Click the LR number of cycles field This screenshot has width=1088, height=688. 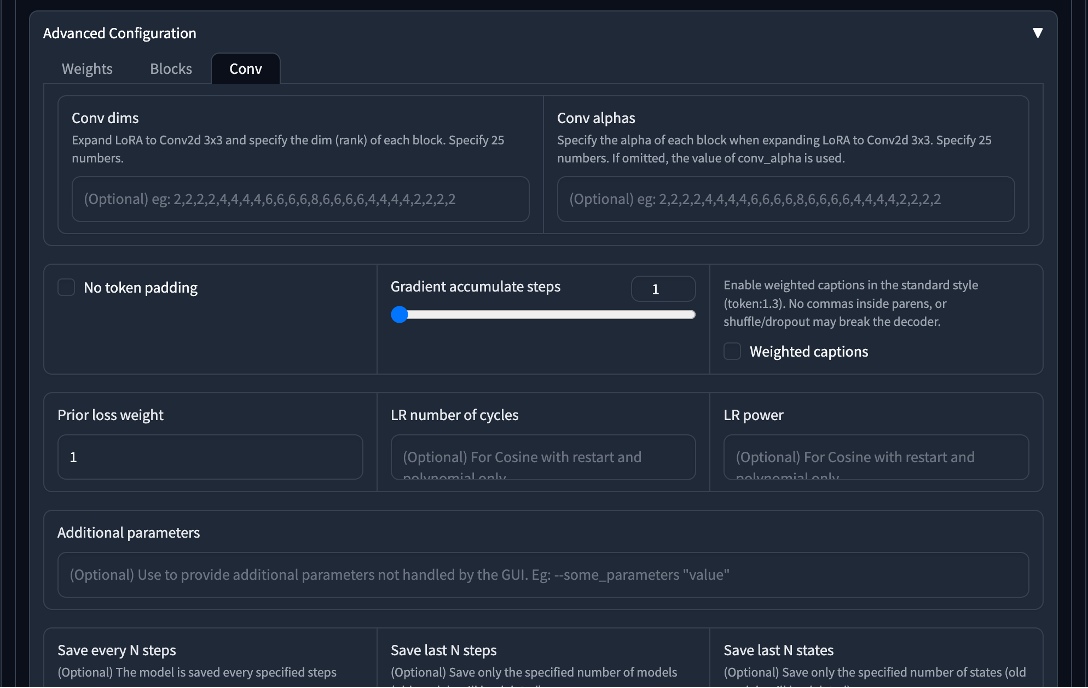[x=543, y=457]
